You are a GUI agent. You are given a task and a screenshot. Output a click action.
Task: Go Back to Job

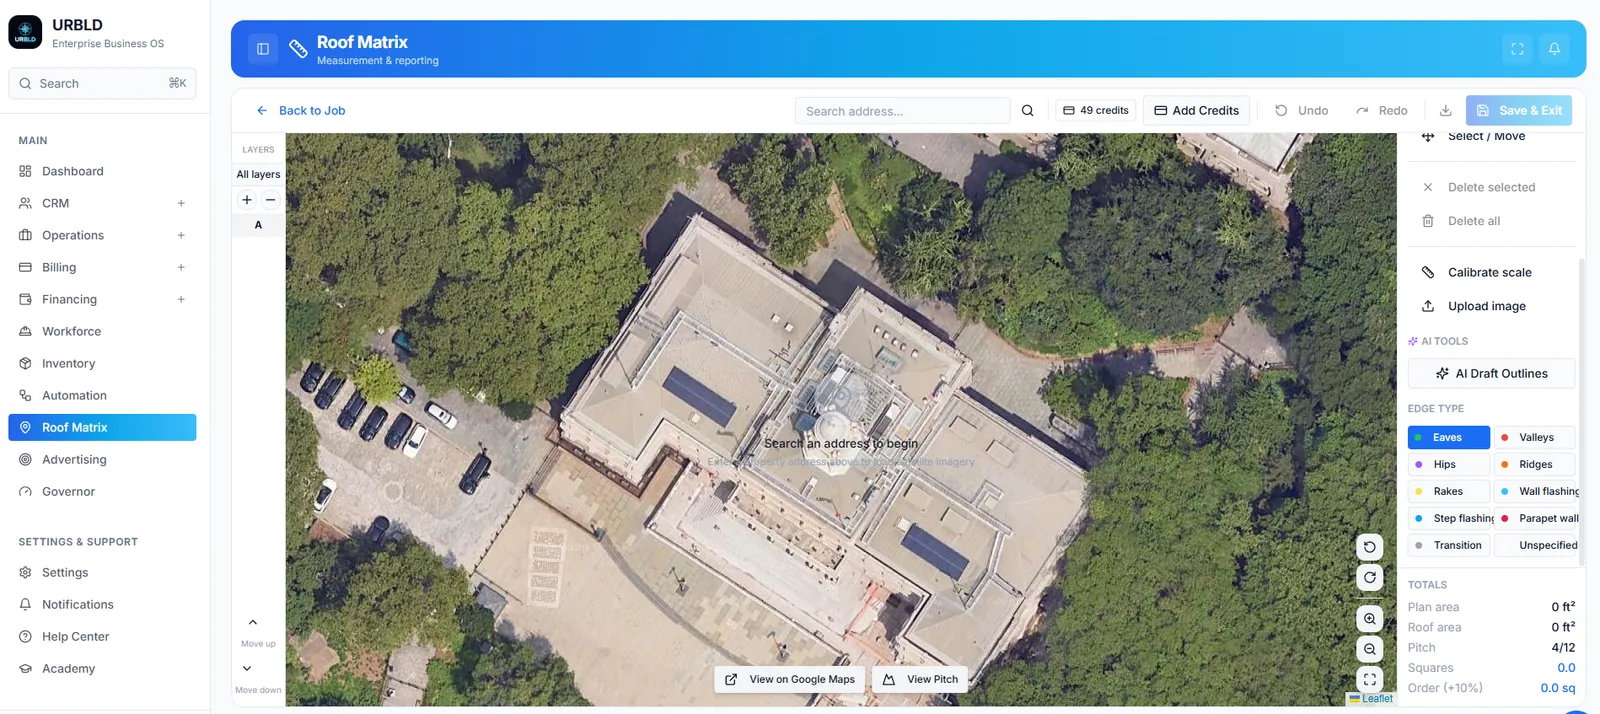click(x=301, y=111)
